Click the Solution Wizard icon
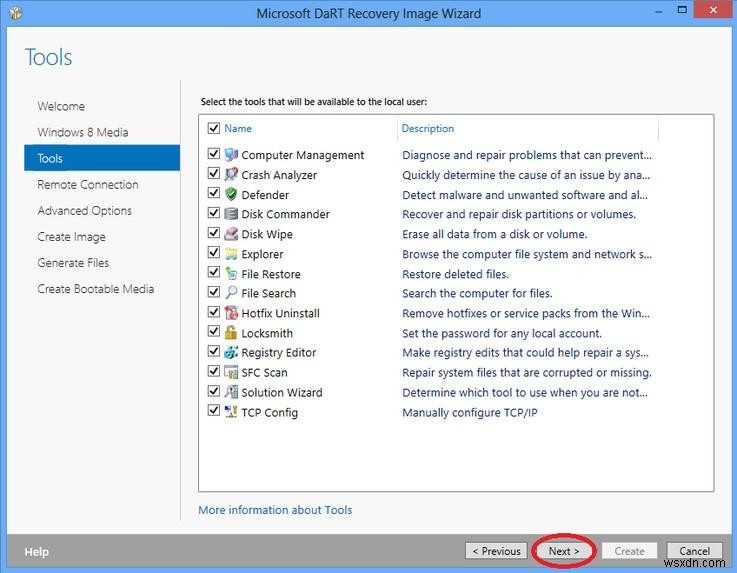Screen dimensions: 737x573 (231, 392)
